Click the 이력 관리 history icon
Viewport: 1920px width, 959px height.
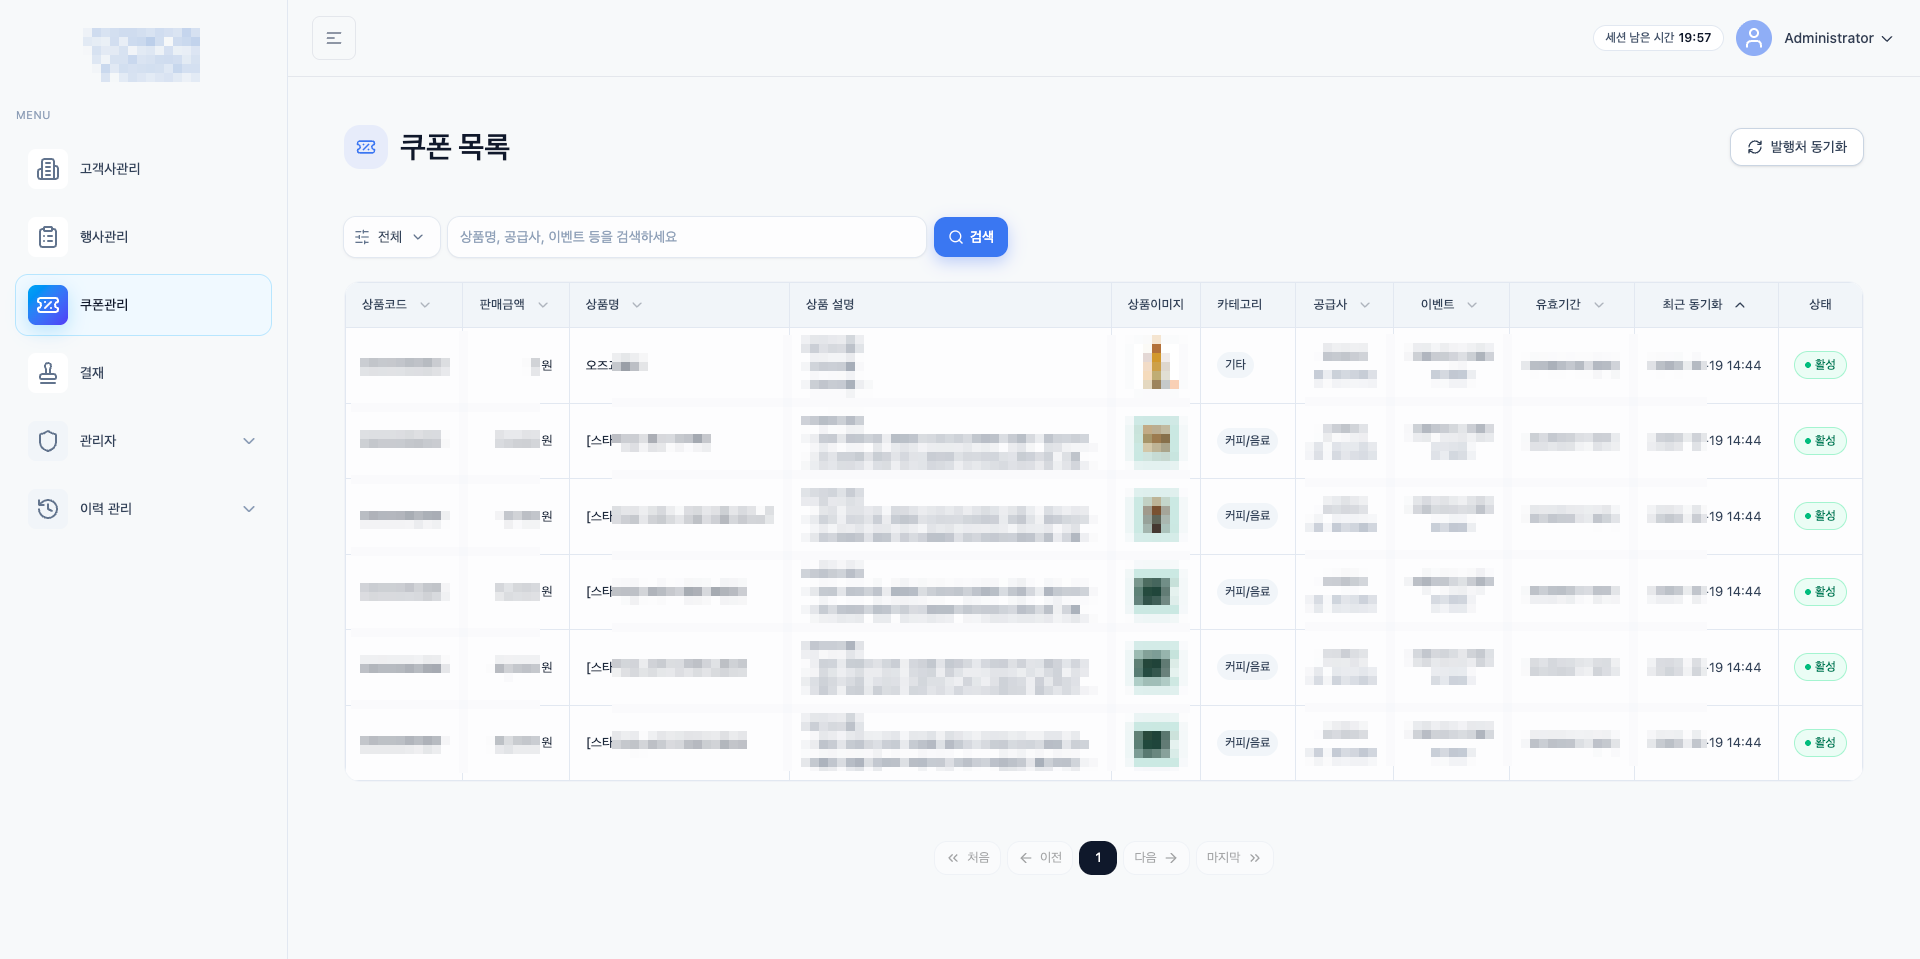[48, 509]
